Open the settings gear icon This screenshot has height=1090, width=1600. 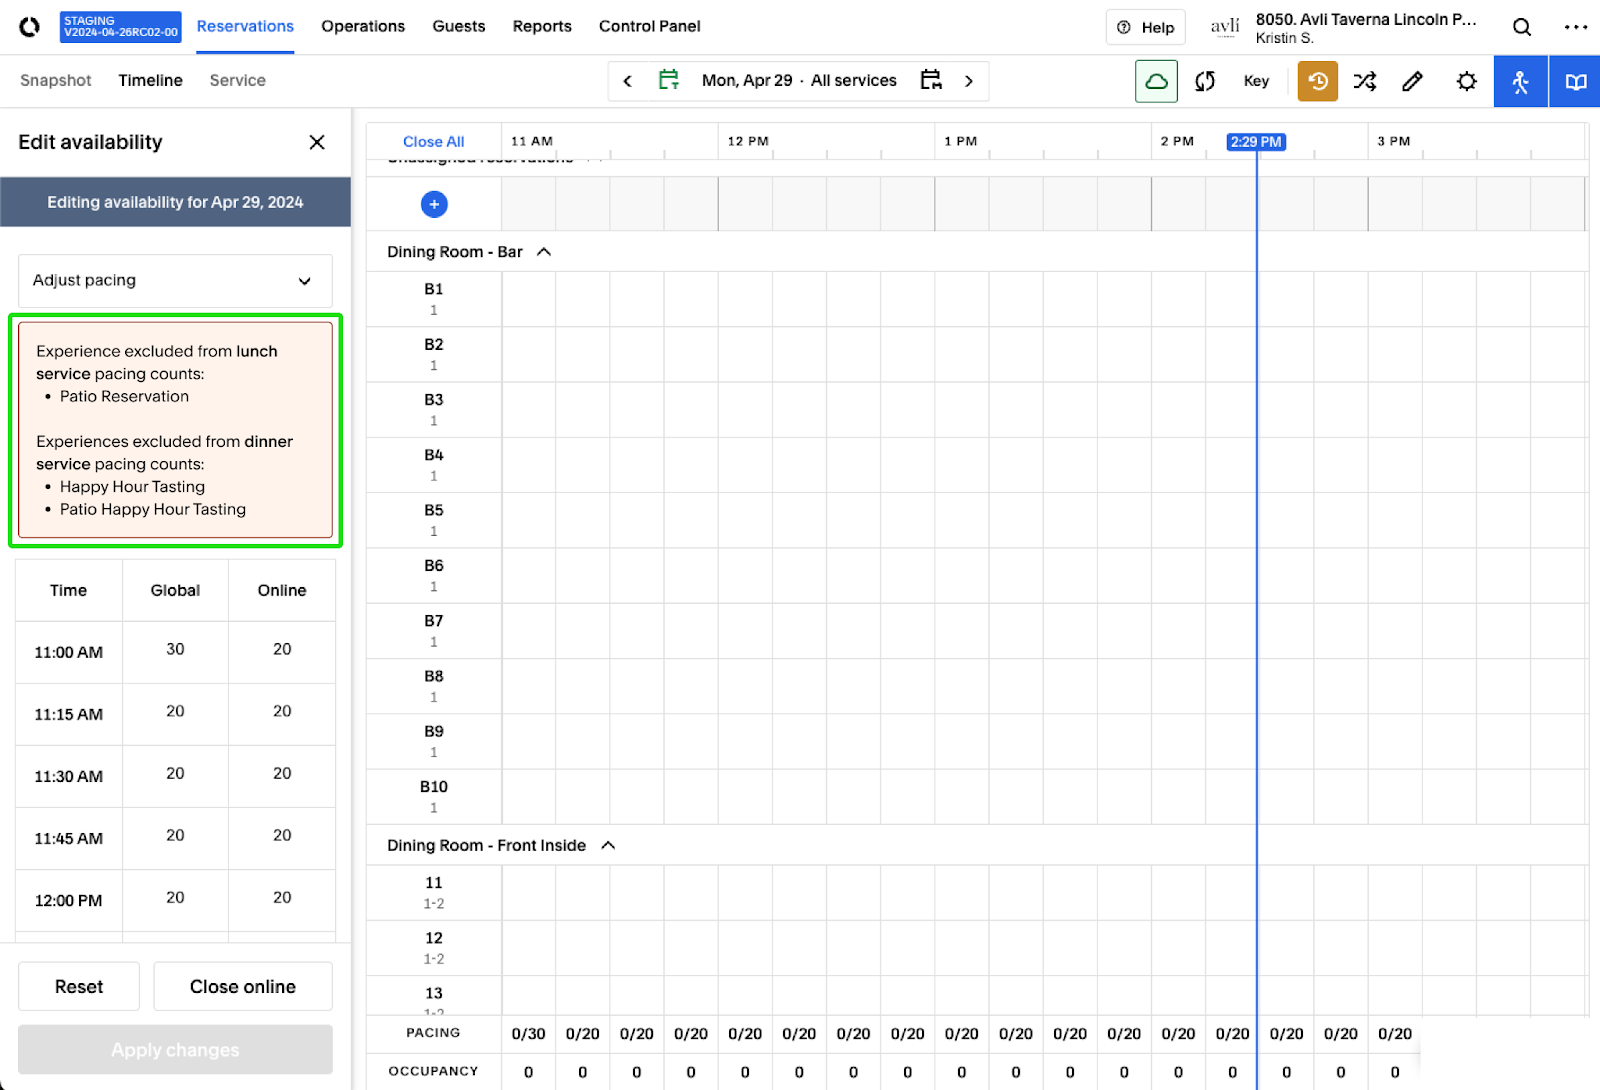[1466, 81]
